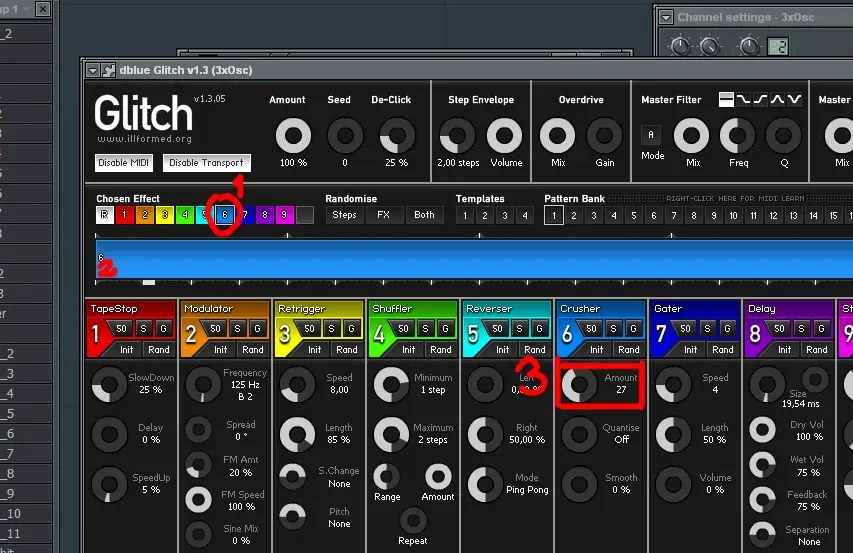Click the Crusher Quantise knob
The image size is (853, 553).
pos(579,434)
